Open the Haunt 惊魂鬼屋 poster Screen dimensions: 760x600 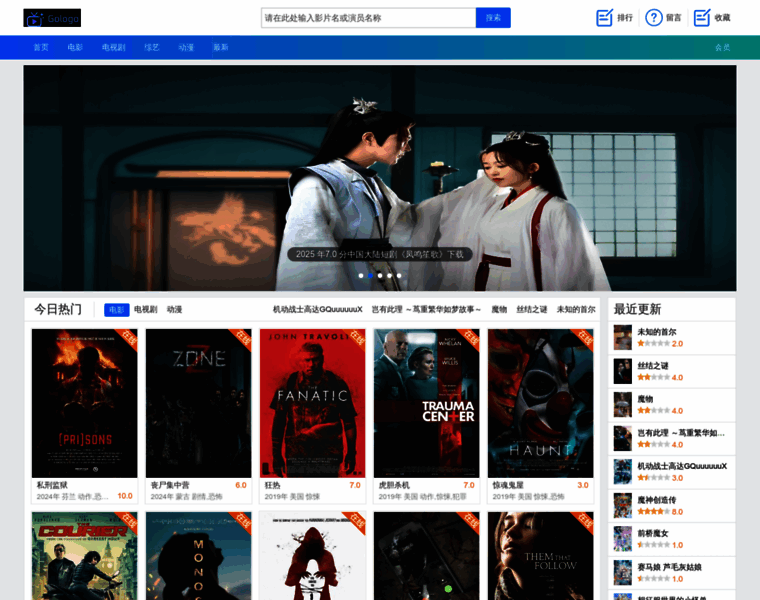coord(540,403)
